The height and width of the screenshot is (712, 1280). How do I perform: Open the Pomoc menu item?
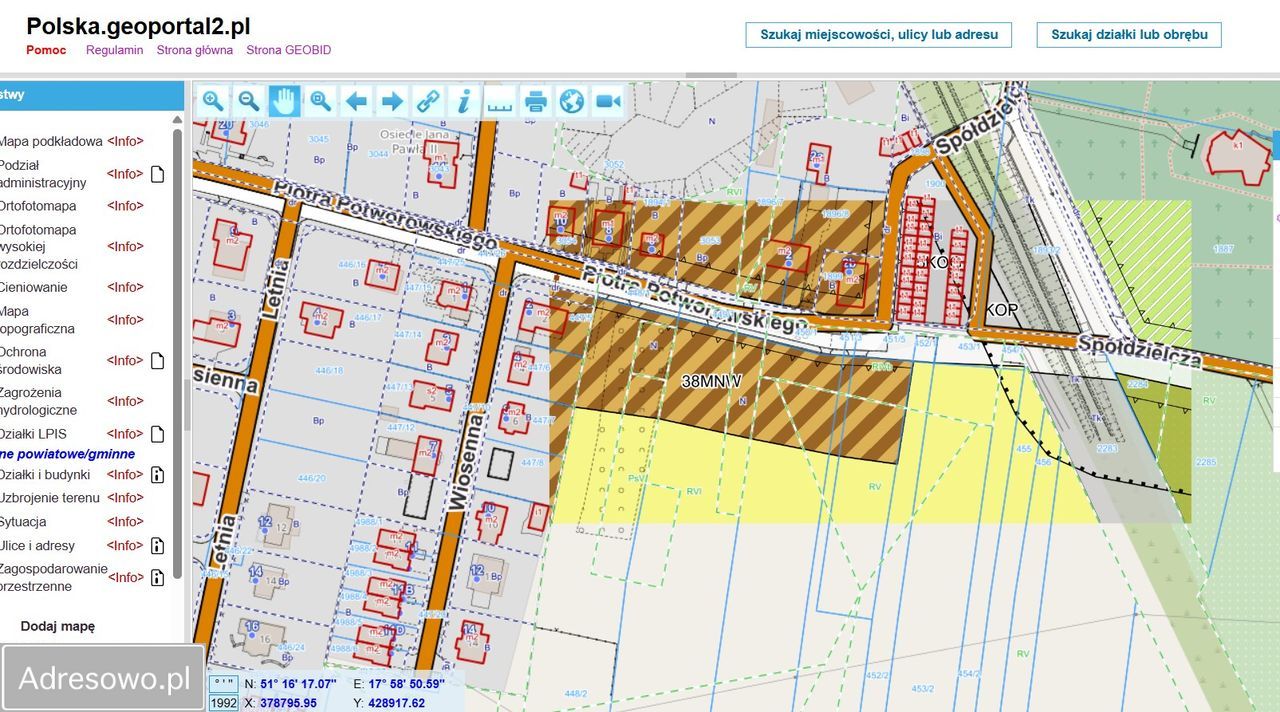[x=45, y=49]
